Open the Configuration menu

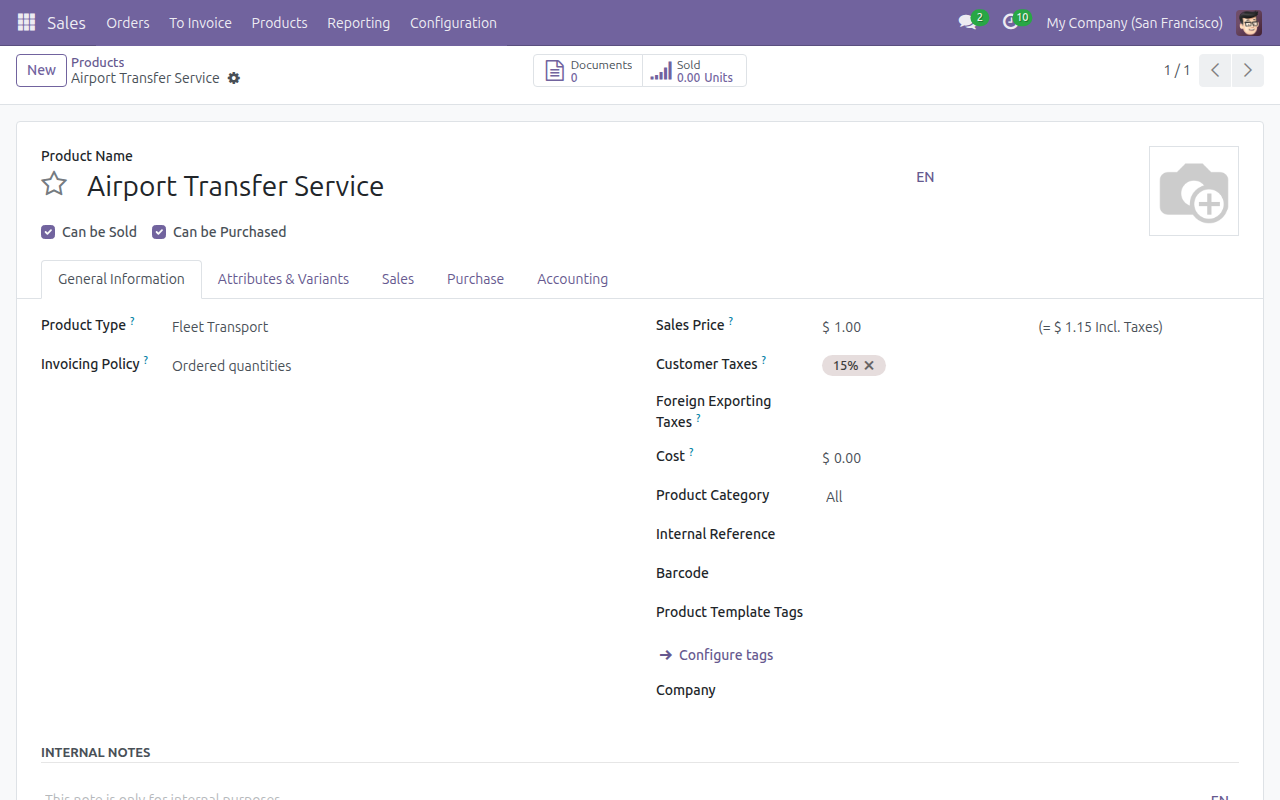click(x=453, y=23)
